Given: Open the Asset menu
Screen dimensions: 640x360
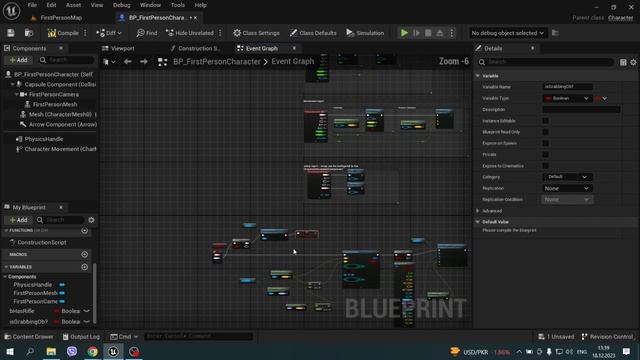Looking at the screenshot, I should click(x=73, y=5).
